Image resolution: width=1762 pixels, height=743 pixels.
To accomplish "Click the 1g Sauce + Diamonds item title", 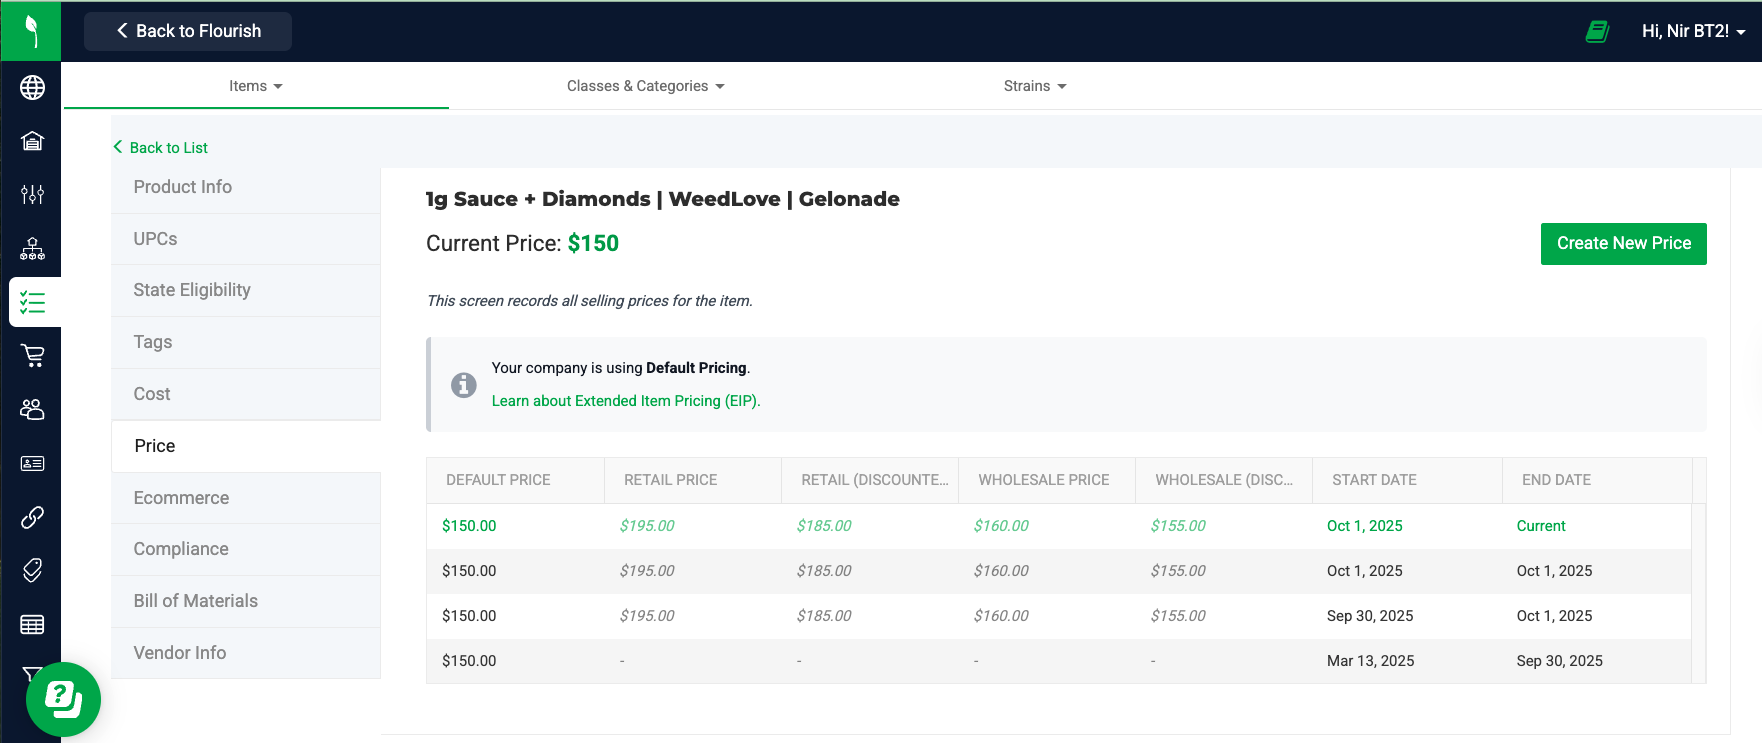I will click(662, 199).
